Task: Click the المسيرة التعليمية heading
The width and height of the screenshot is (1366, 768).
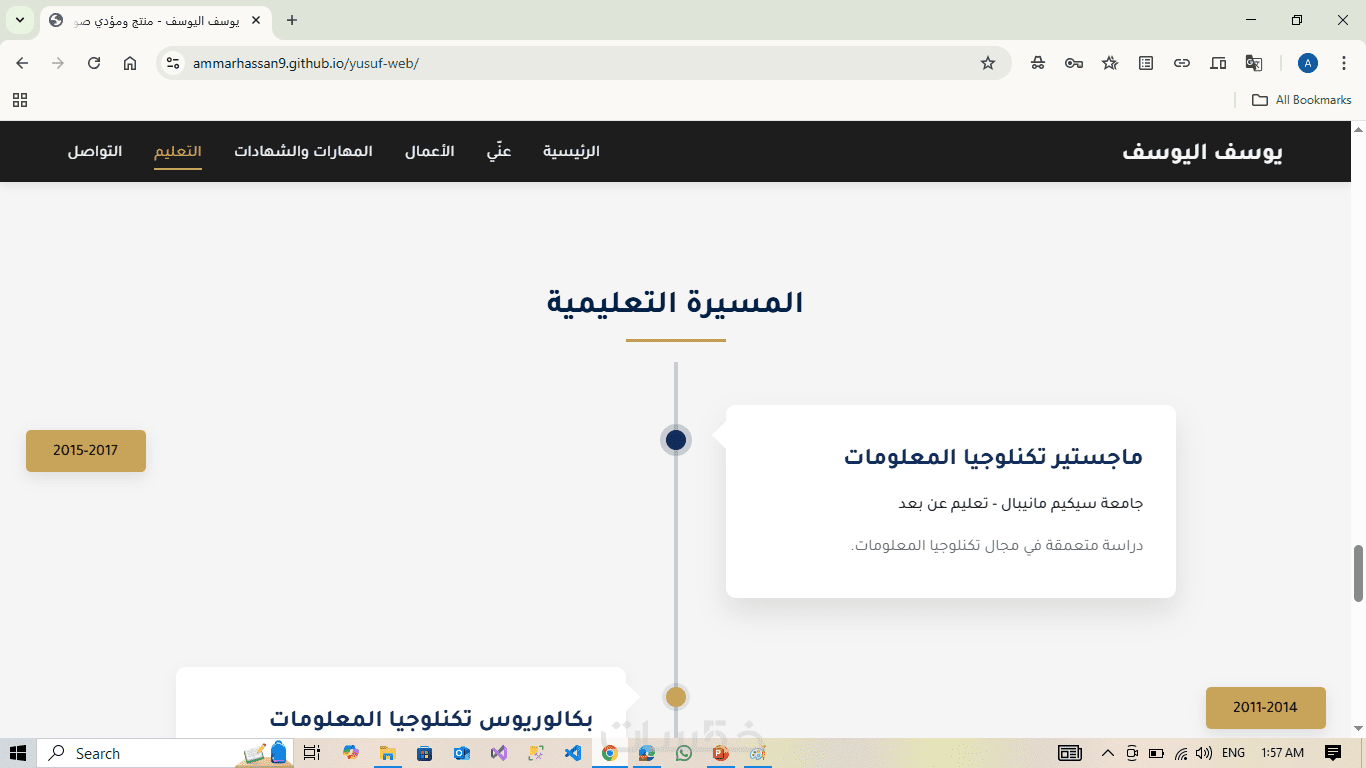Action: [x=675, y=303]
